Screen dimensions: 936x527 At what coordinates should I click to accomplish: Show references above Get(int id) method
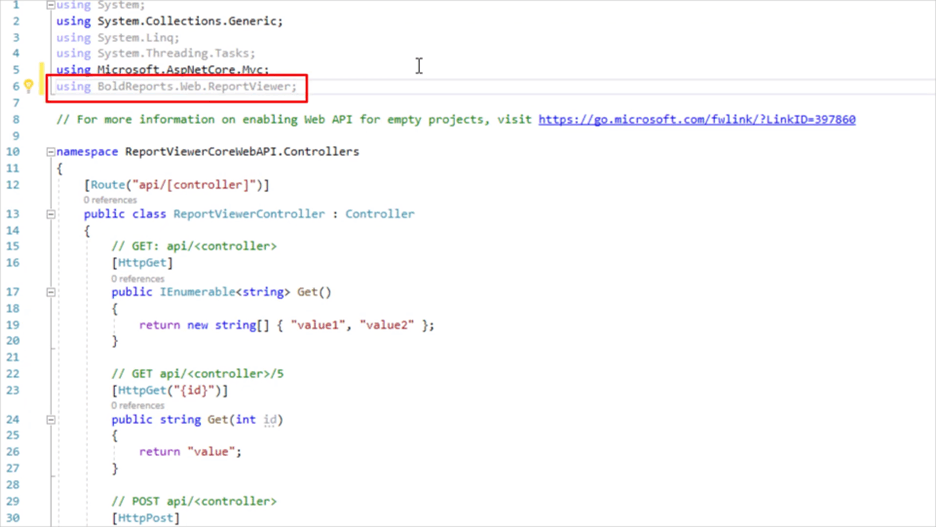pos(137,406)
